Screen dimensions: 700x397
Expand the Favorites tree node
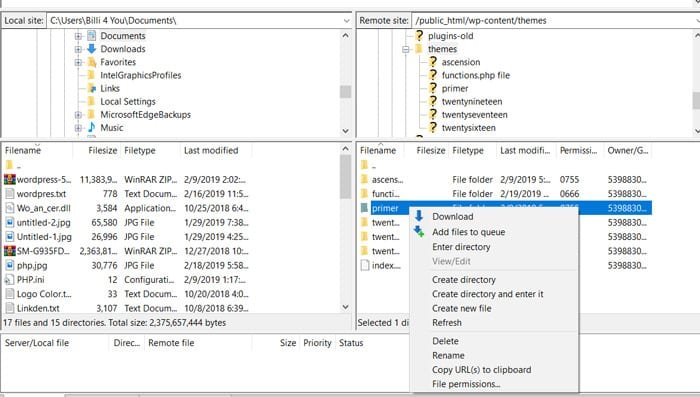pos(78,62)
